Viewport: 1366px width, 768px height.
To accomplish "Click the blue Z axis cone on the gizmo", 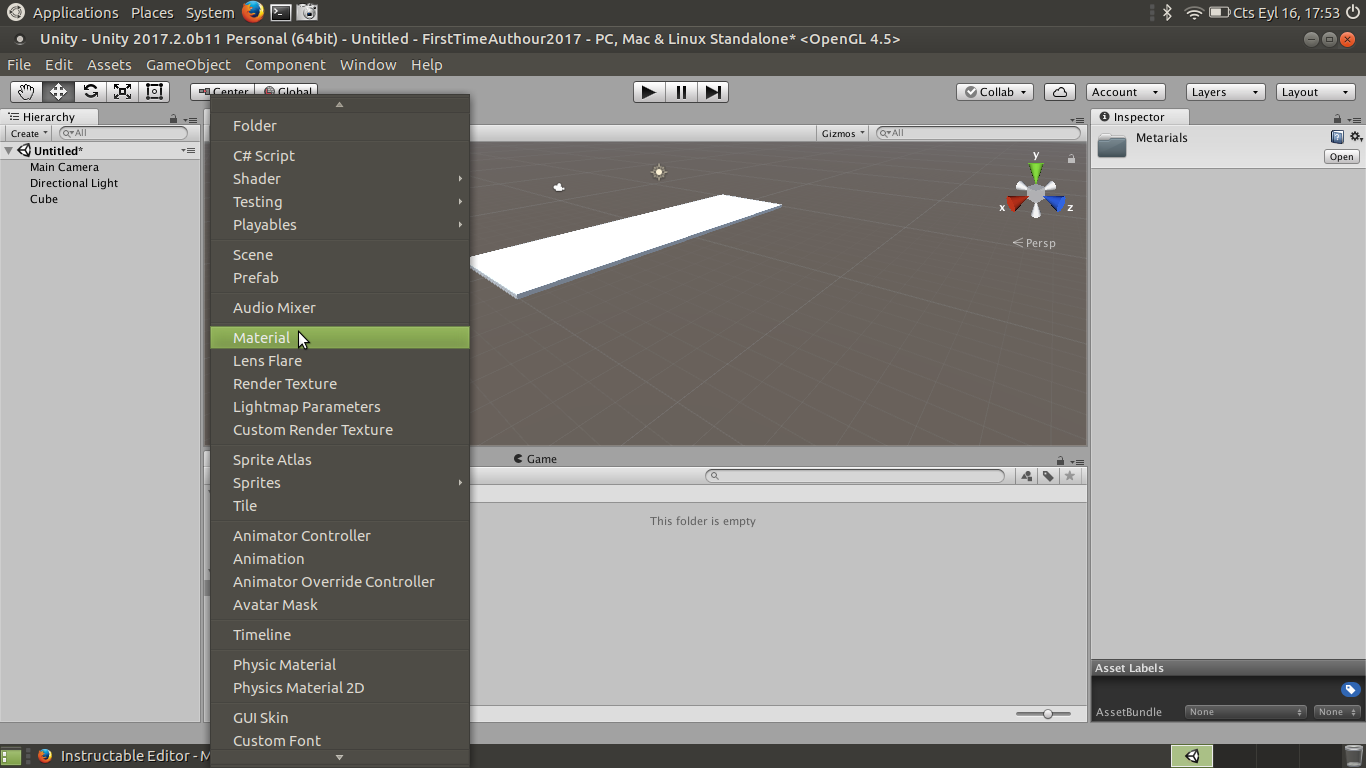I will 1056,204.
